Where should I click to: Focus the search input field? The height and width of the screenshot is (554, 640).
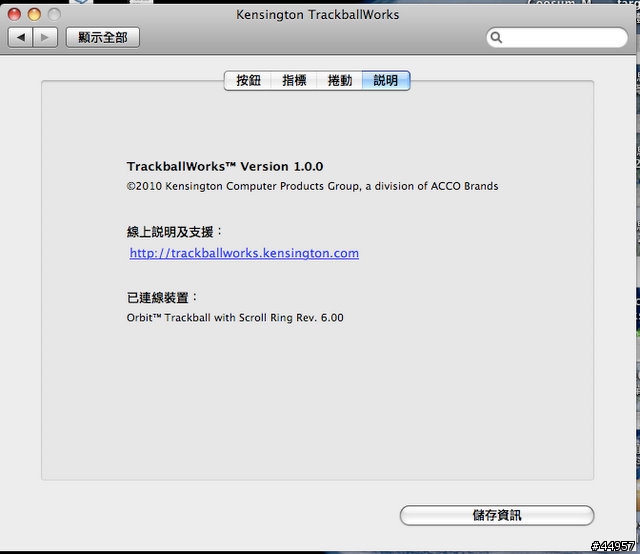pos(557,38)
